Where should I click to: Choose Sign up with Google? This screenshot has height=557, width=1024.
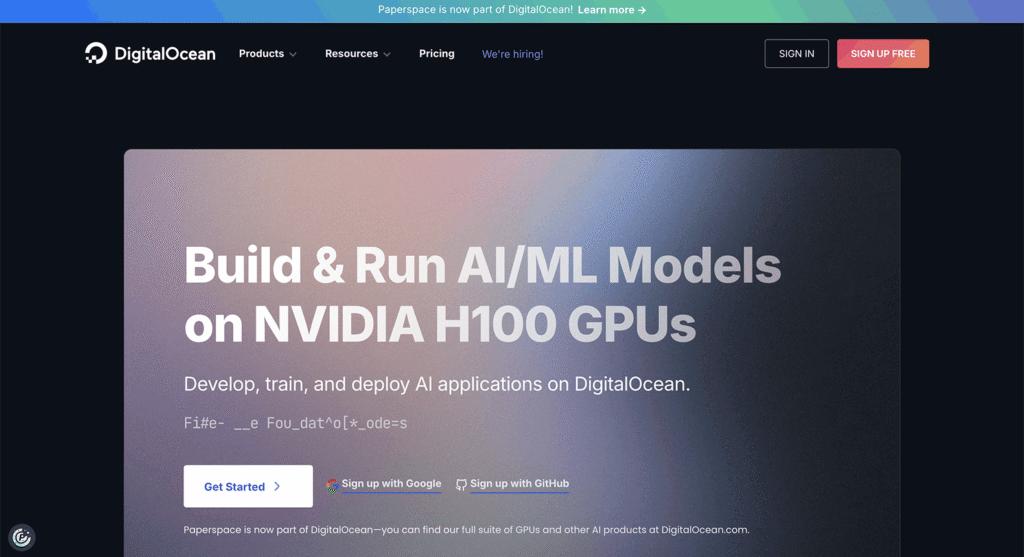pos(391,484)
